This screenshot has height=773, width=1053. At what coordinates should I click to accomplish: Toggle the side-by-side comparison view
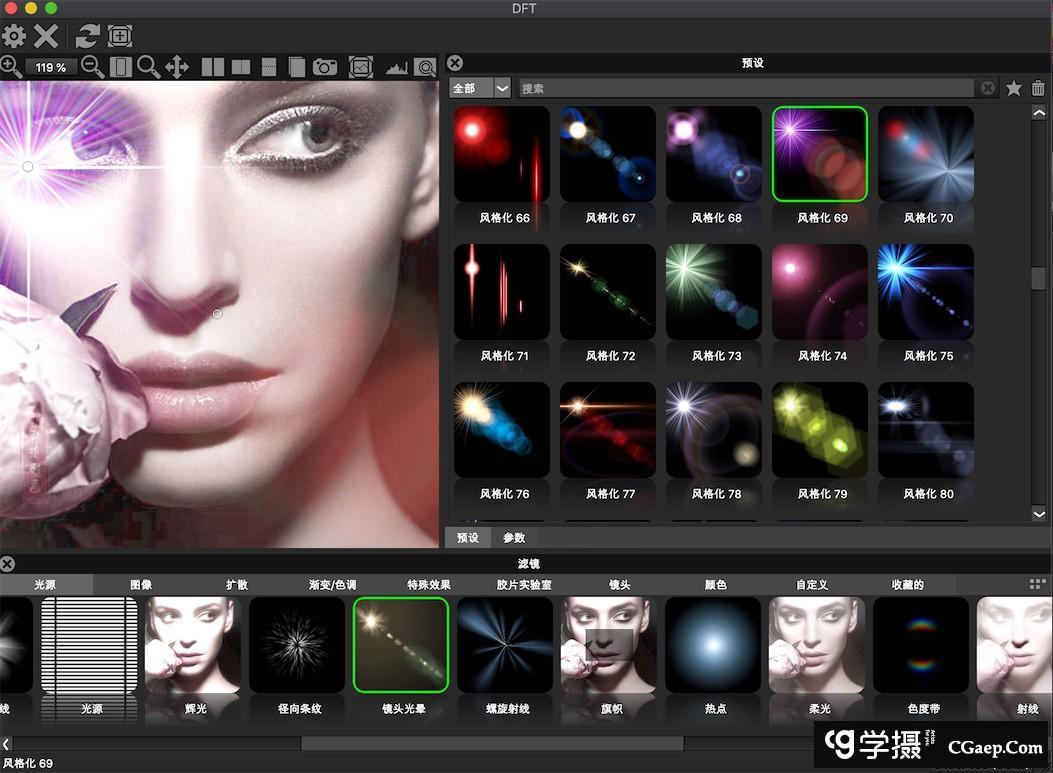(212, 67)
